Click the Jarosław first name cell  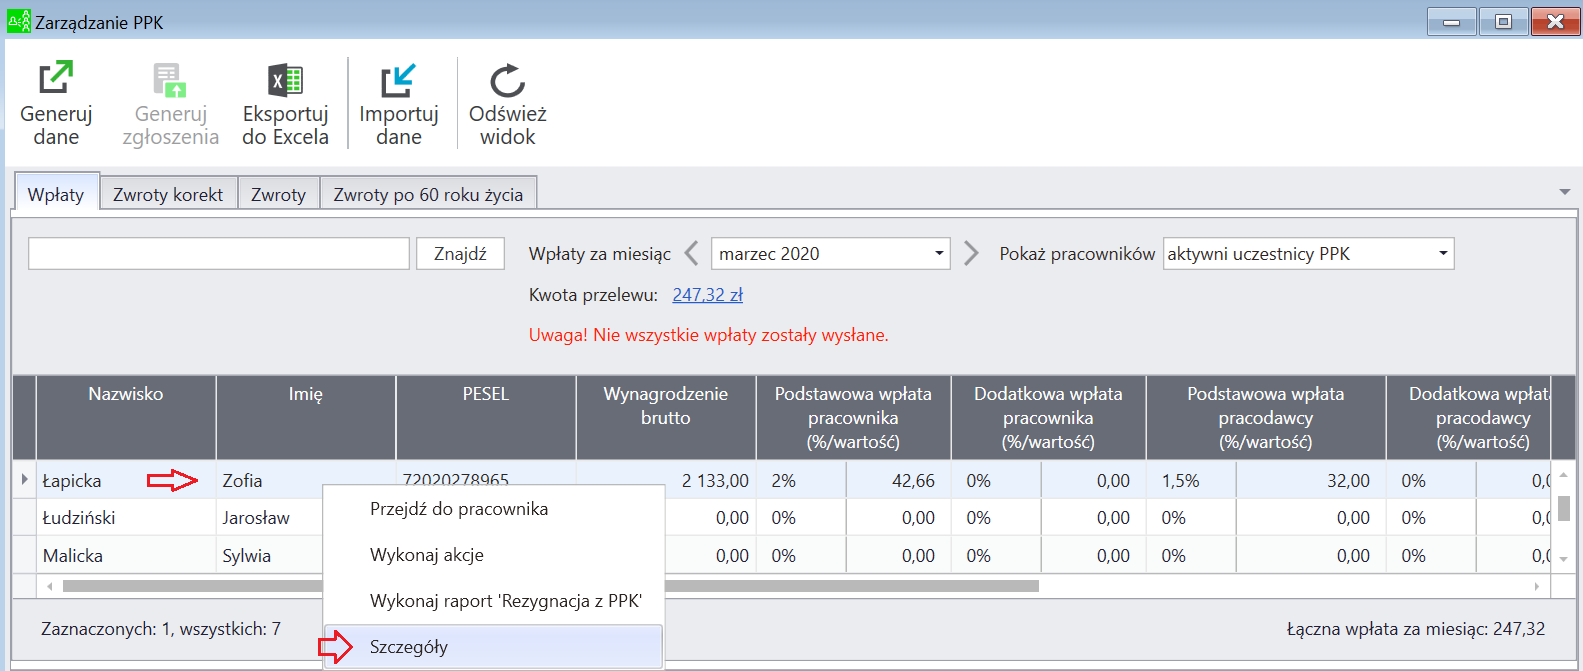tap(270, 518)
